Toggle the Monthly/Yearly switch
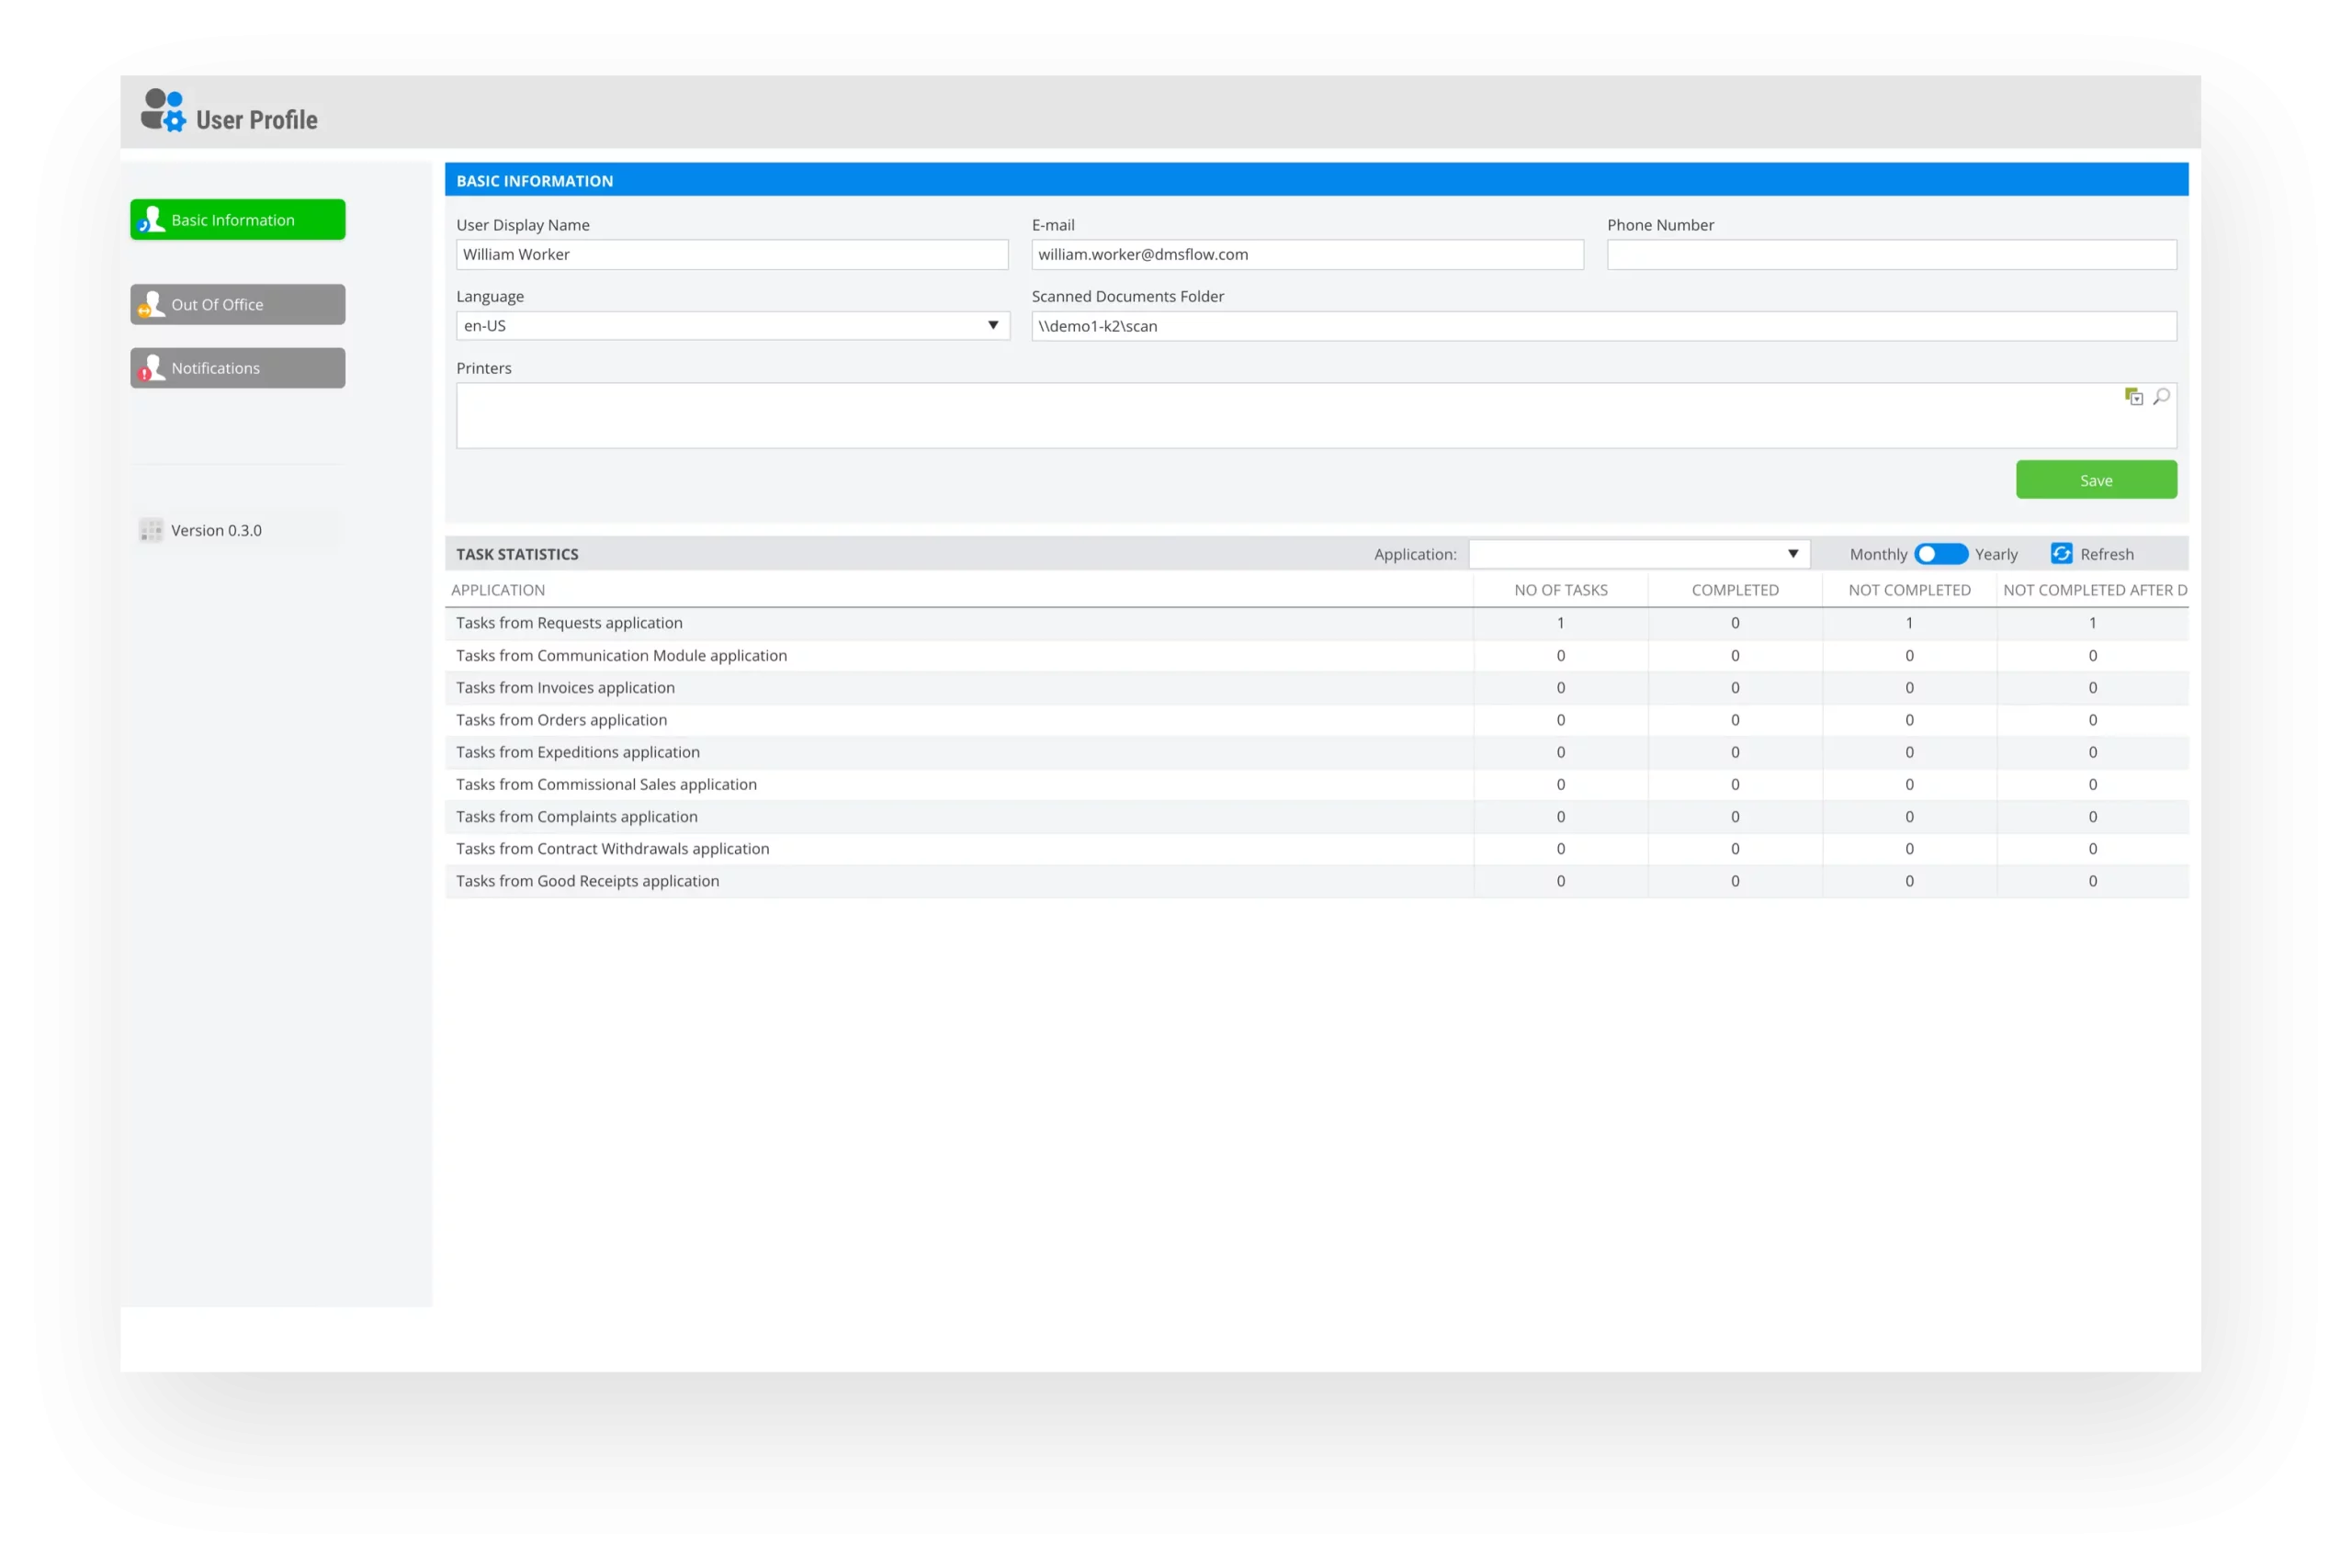This screenshot has height=1568, width=2352. (1940, 554)
